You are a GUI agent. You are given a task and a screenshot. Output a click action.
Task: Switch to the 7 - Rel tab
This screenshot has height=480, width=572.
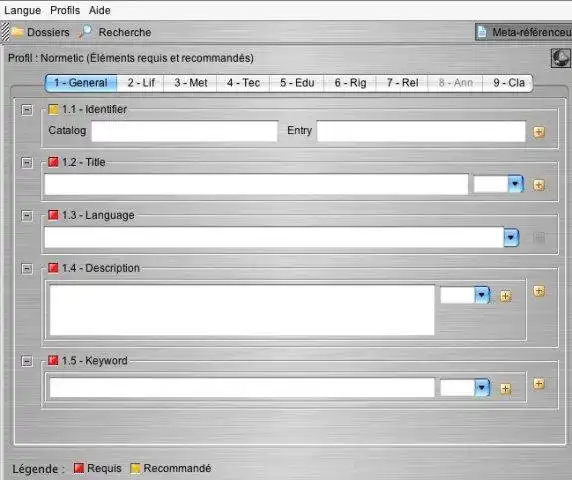[x=402, y=83]
